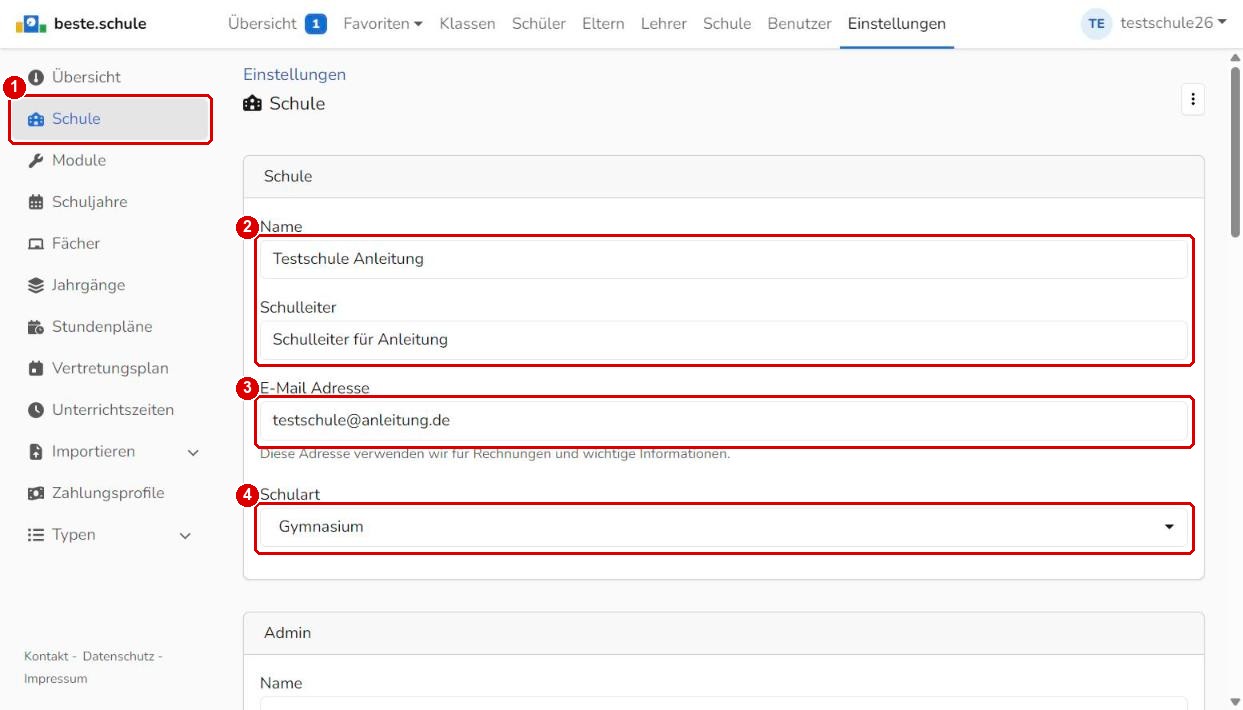Expand the Importieren submenu chevron

click(194, 453)
